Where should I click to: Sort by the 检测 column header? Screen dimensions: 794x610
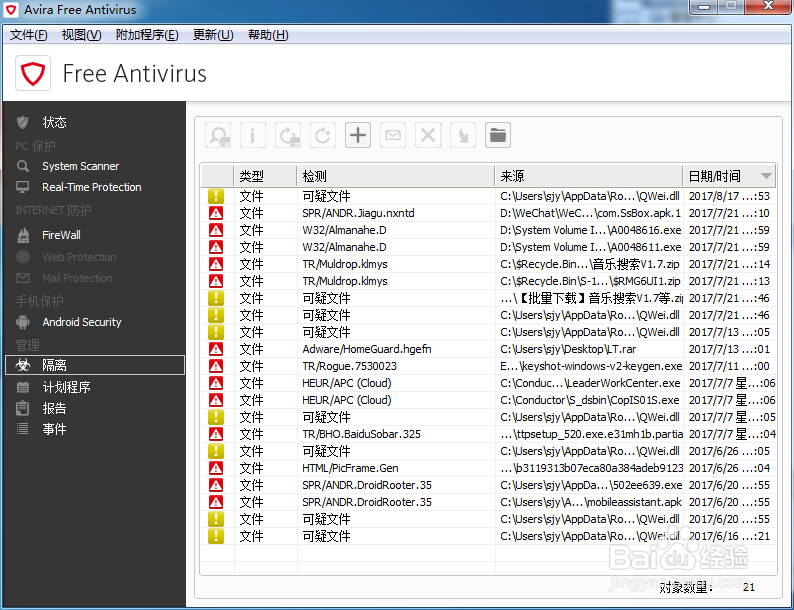coord(395,176)
